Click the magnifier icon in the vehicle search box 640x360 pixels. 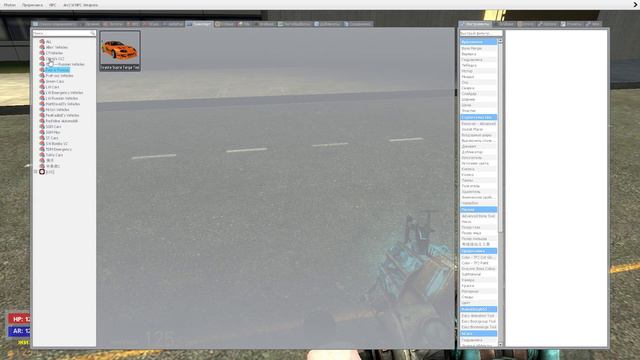coord(93,33)
